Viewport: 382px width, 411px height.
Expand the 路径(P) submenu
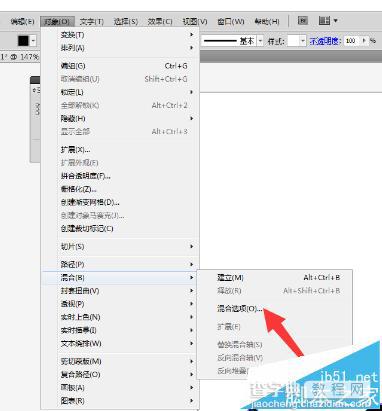coord(120,265)
